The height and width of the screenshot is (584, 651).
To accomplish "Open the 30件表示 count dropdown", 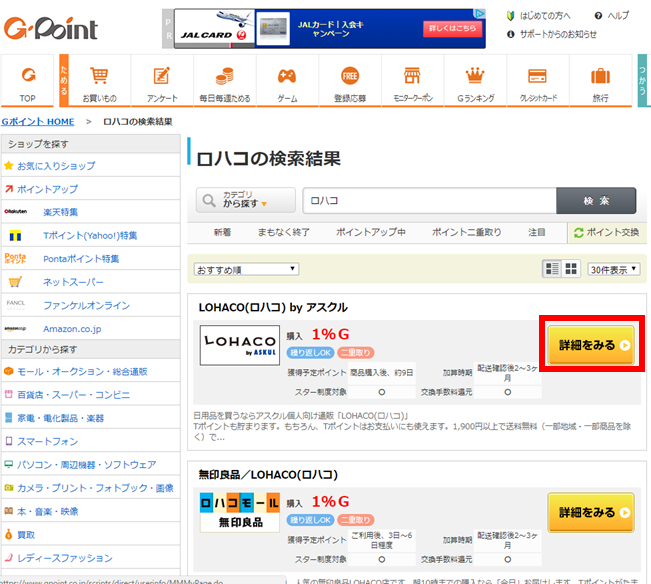I will pos(613,269).
